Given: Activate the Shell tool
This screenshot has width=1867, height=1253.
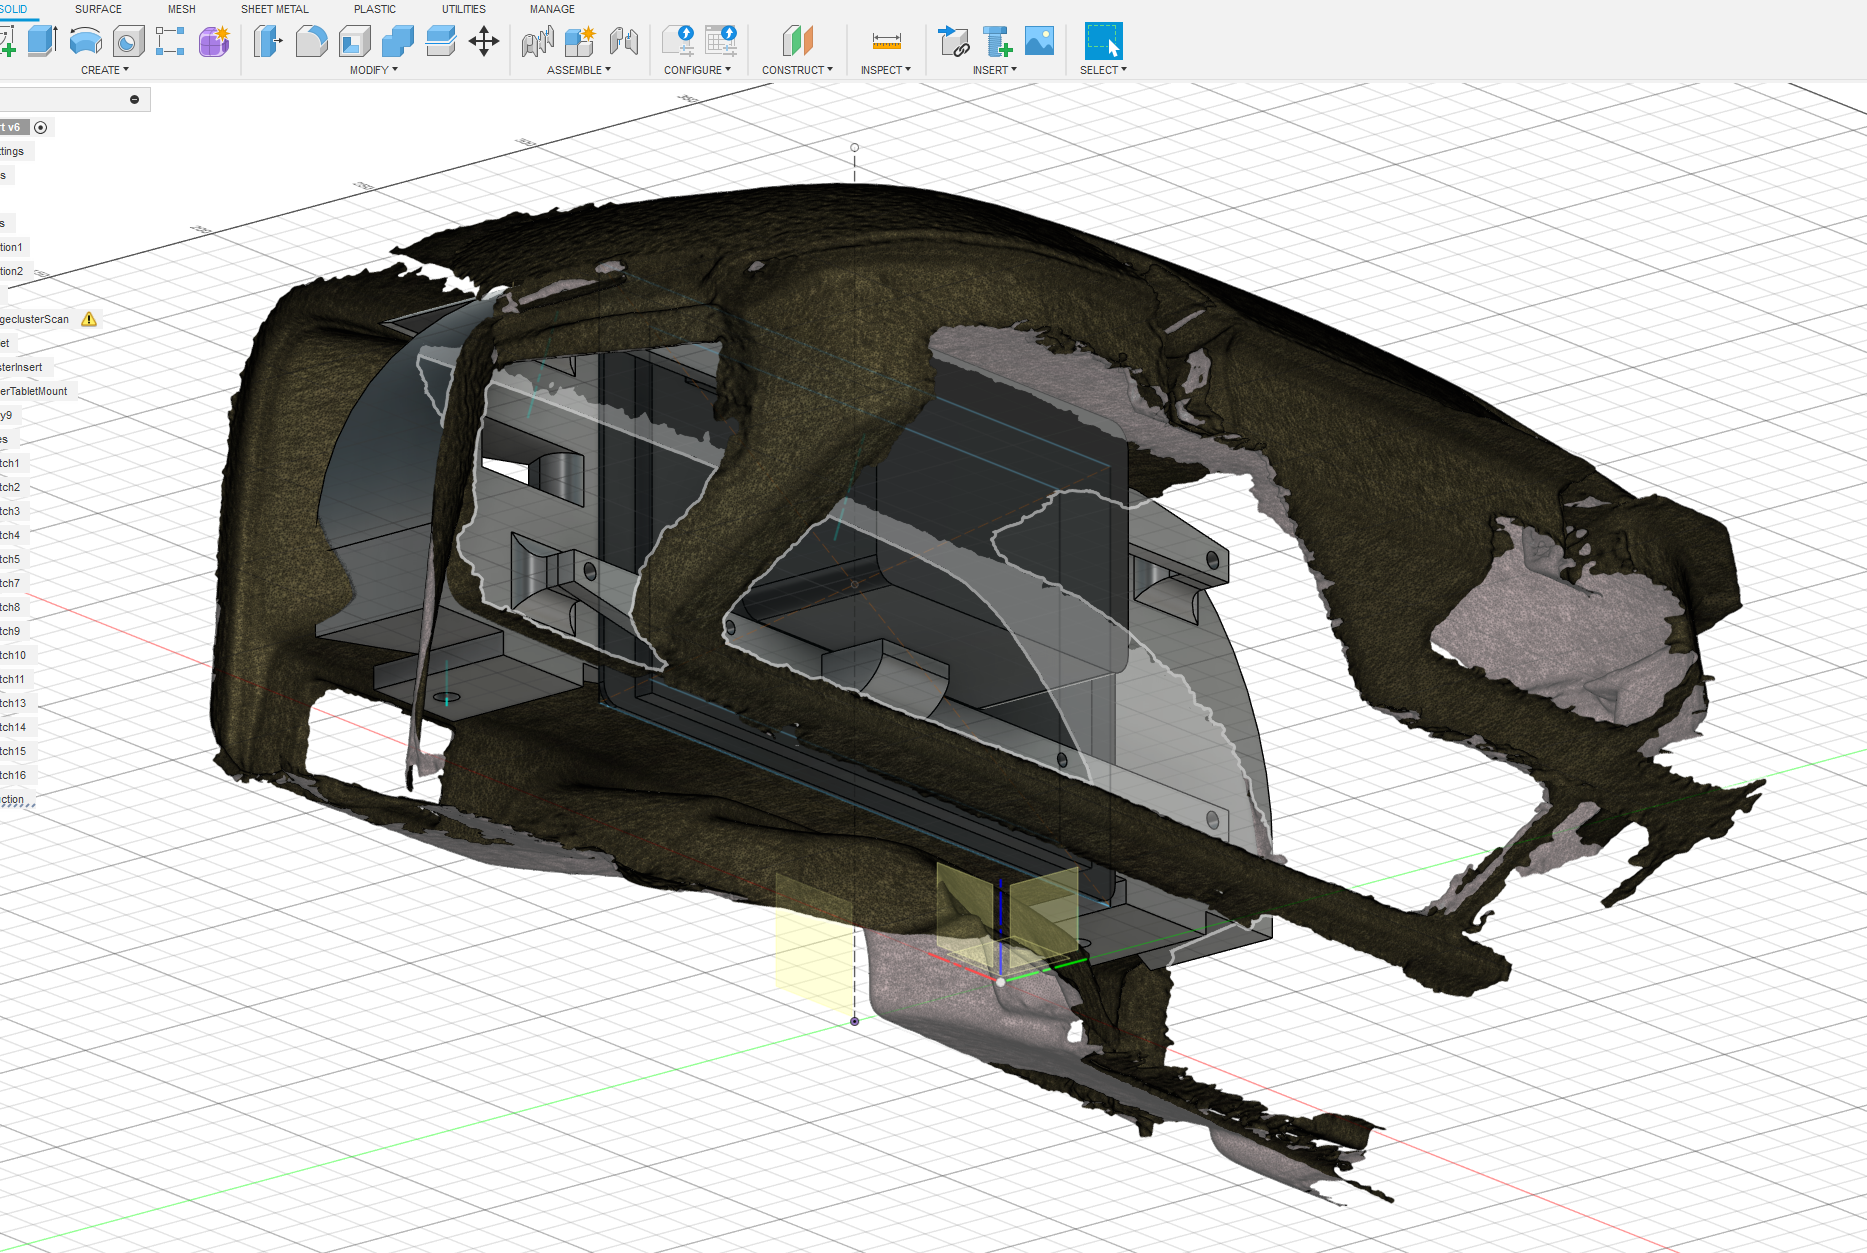Looking at the screenshot, I should pyautogui.click(x=355, y=41).
